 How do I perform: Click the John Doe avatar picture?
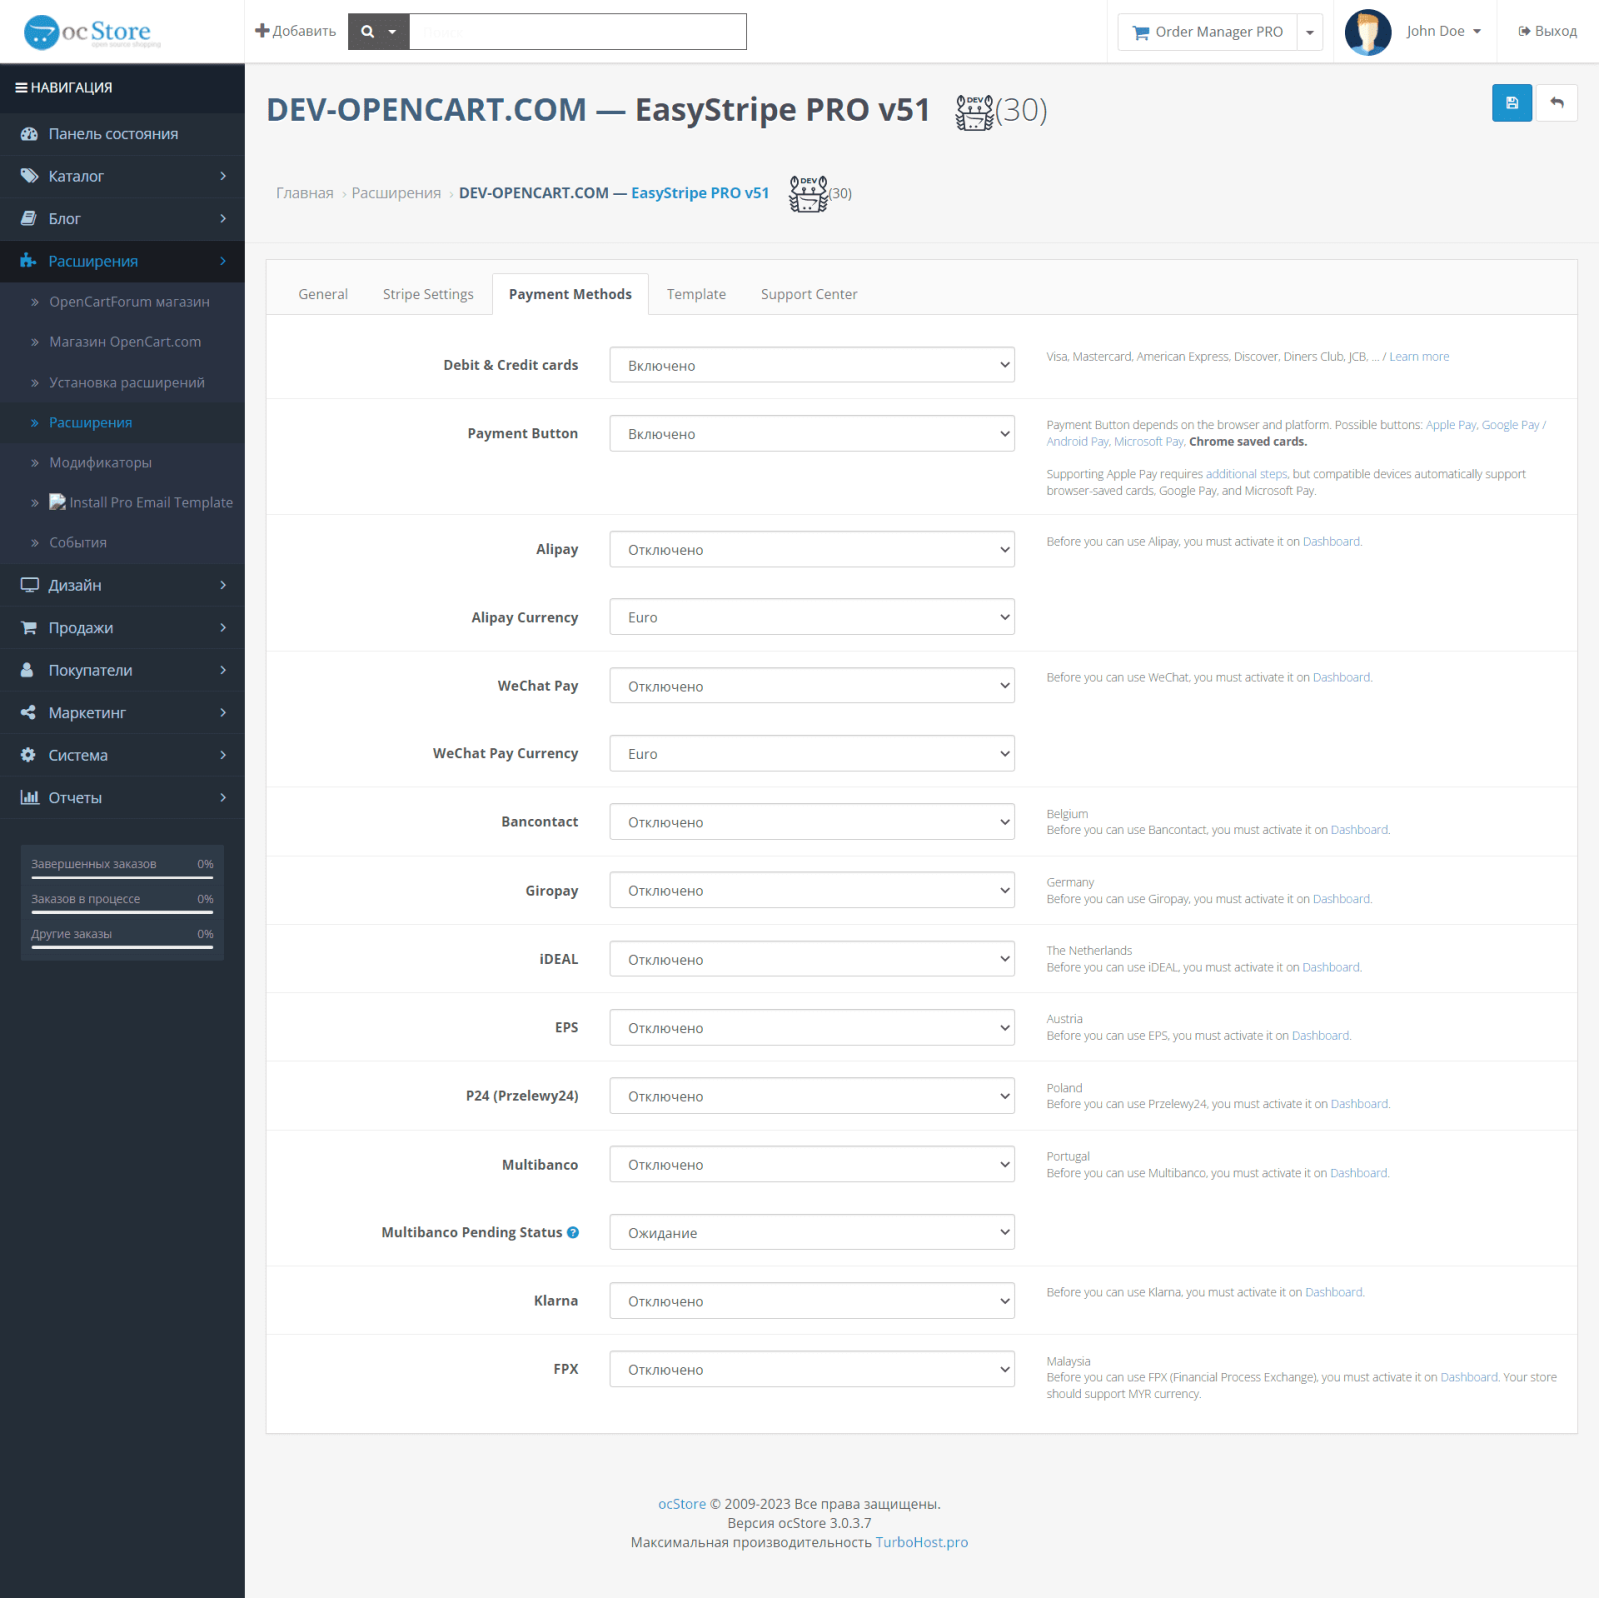[1368, 32]
